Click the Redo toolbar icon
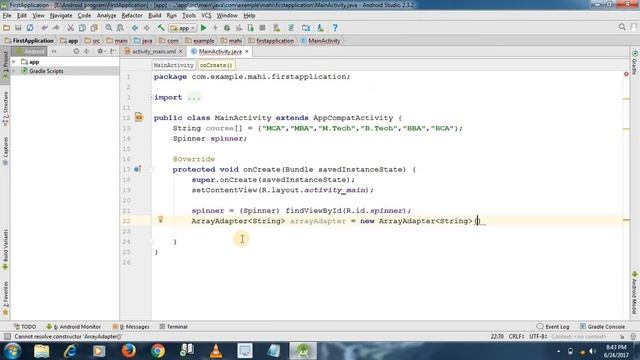 point(56,28)
